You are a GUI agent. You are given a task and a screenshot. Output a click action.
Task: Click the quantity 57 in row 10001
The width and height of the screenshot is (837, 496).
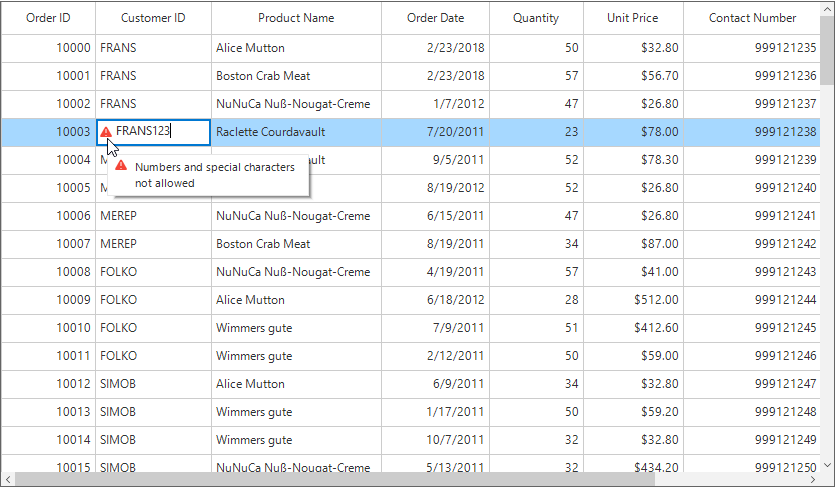click(536, 76)
